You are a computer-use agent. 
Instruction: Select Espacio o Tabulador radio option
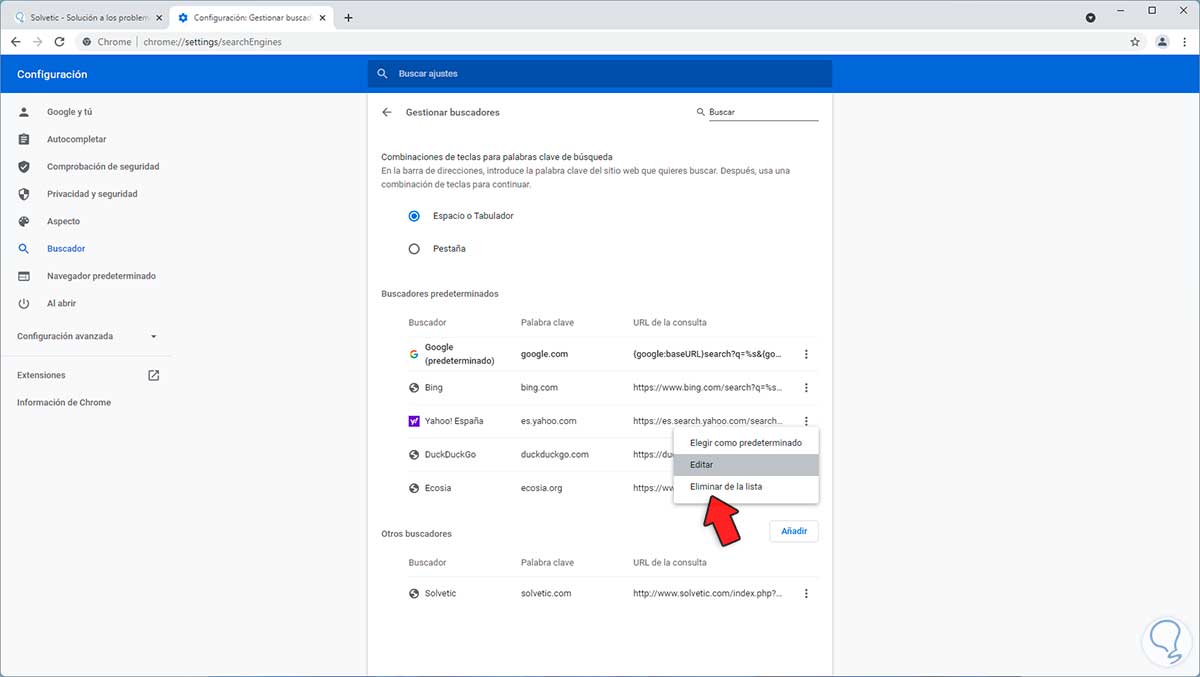click(x=414, y=216)
